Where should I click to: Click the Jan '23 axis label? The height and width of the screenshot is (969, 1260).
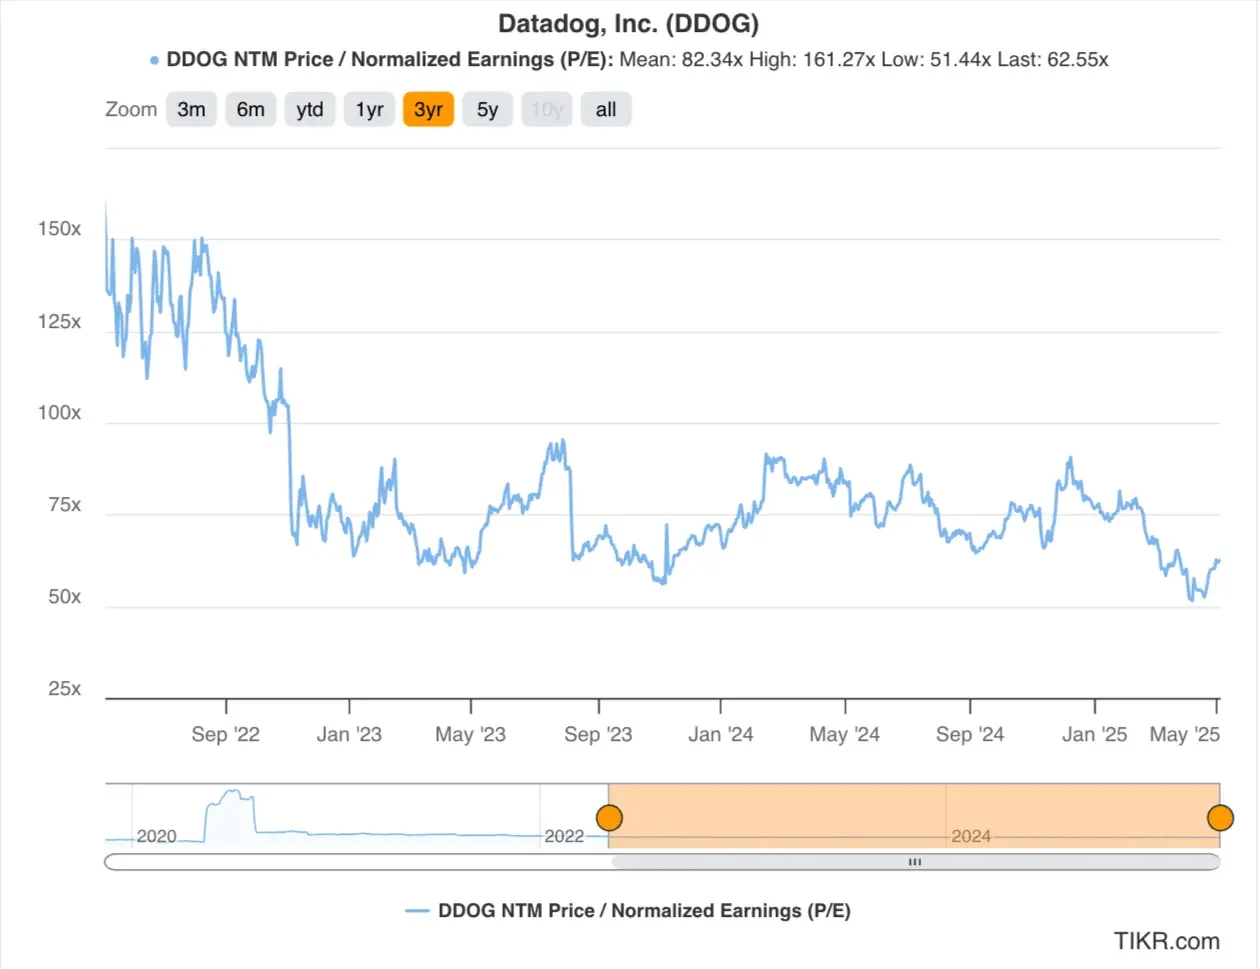tap(349, 735)
